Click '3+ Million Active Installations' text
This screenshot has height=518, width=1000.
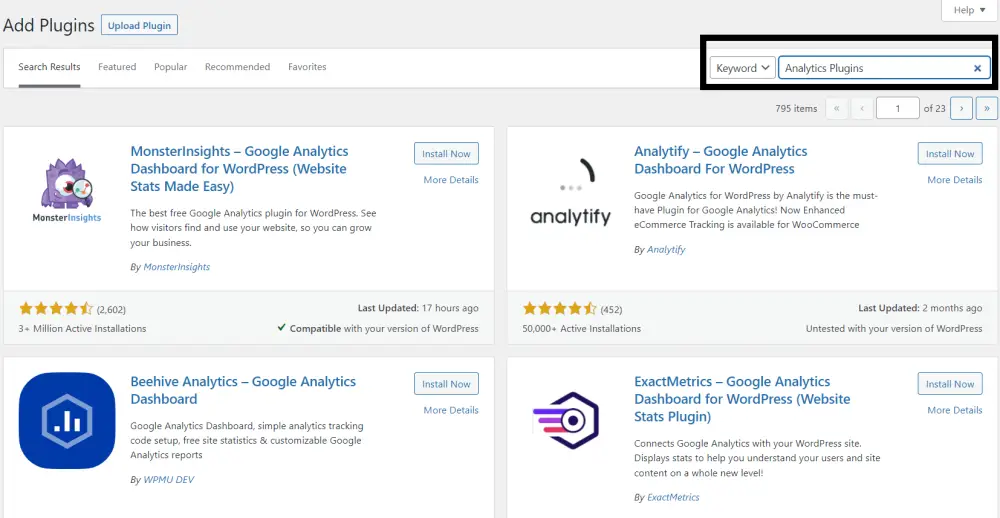click(x=83, y=329)
